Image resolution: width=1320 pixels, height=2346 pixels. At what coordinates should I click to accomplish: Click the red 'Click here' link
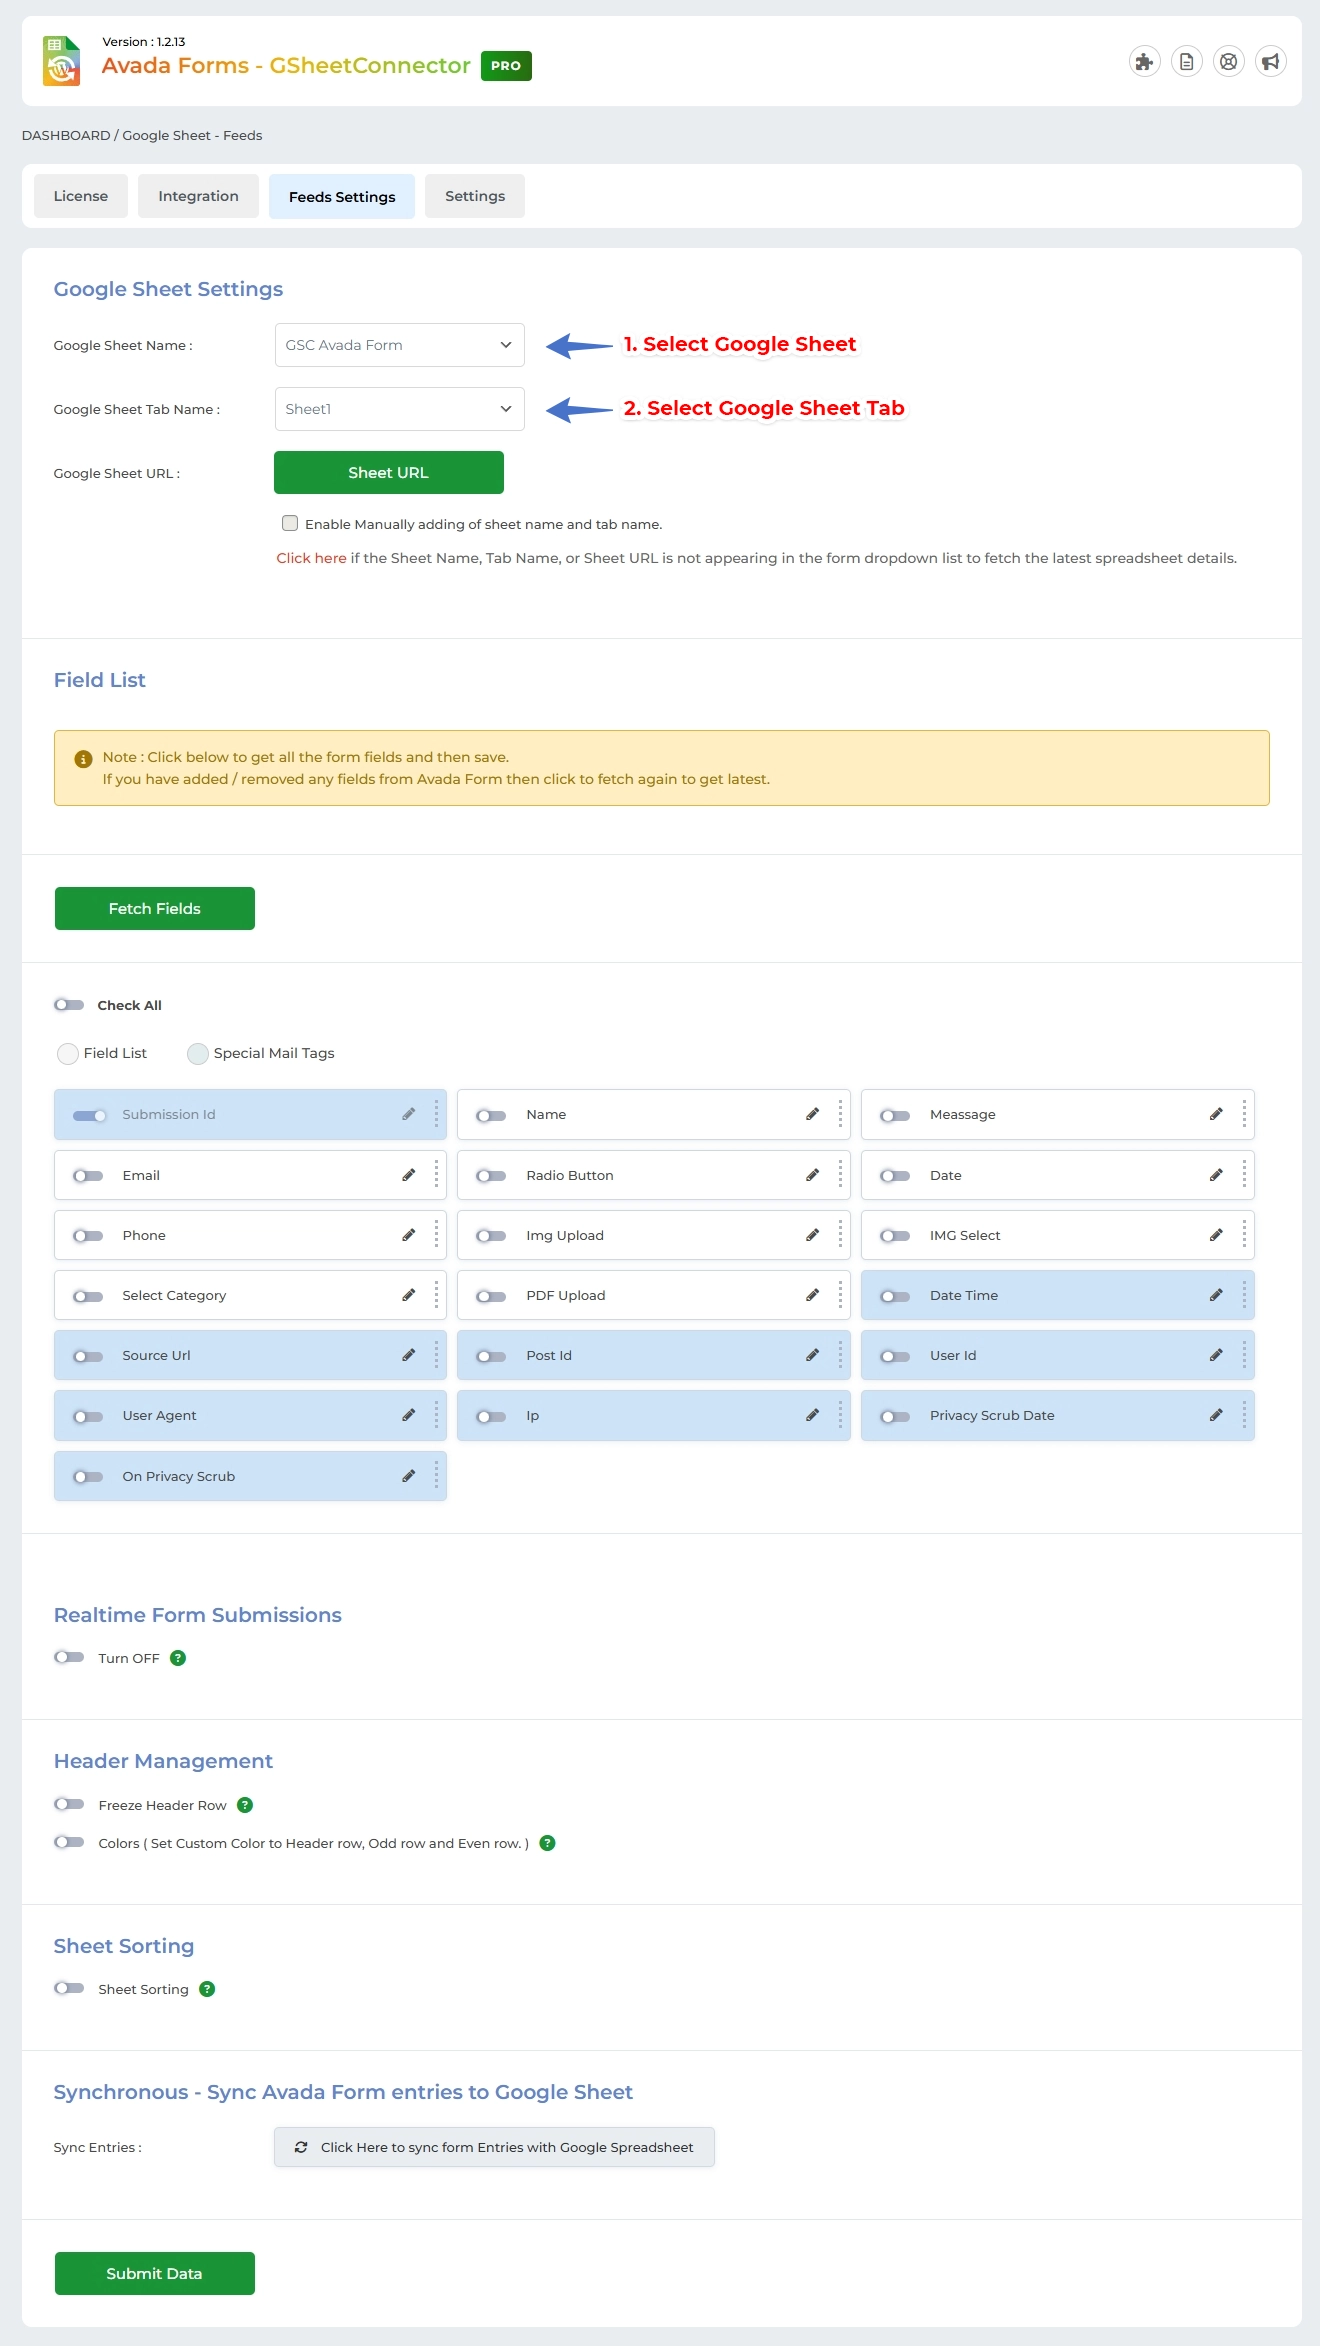(x=311, y=558)
